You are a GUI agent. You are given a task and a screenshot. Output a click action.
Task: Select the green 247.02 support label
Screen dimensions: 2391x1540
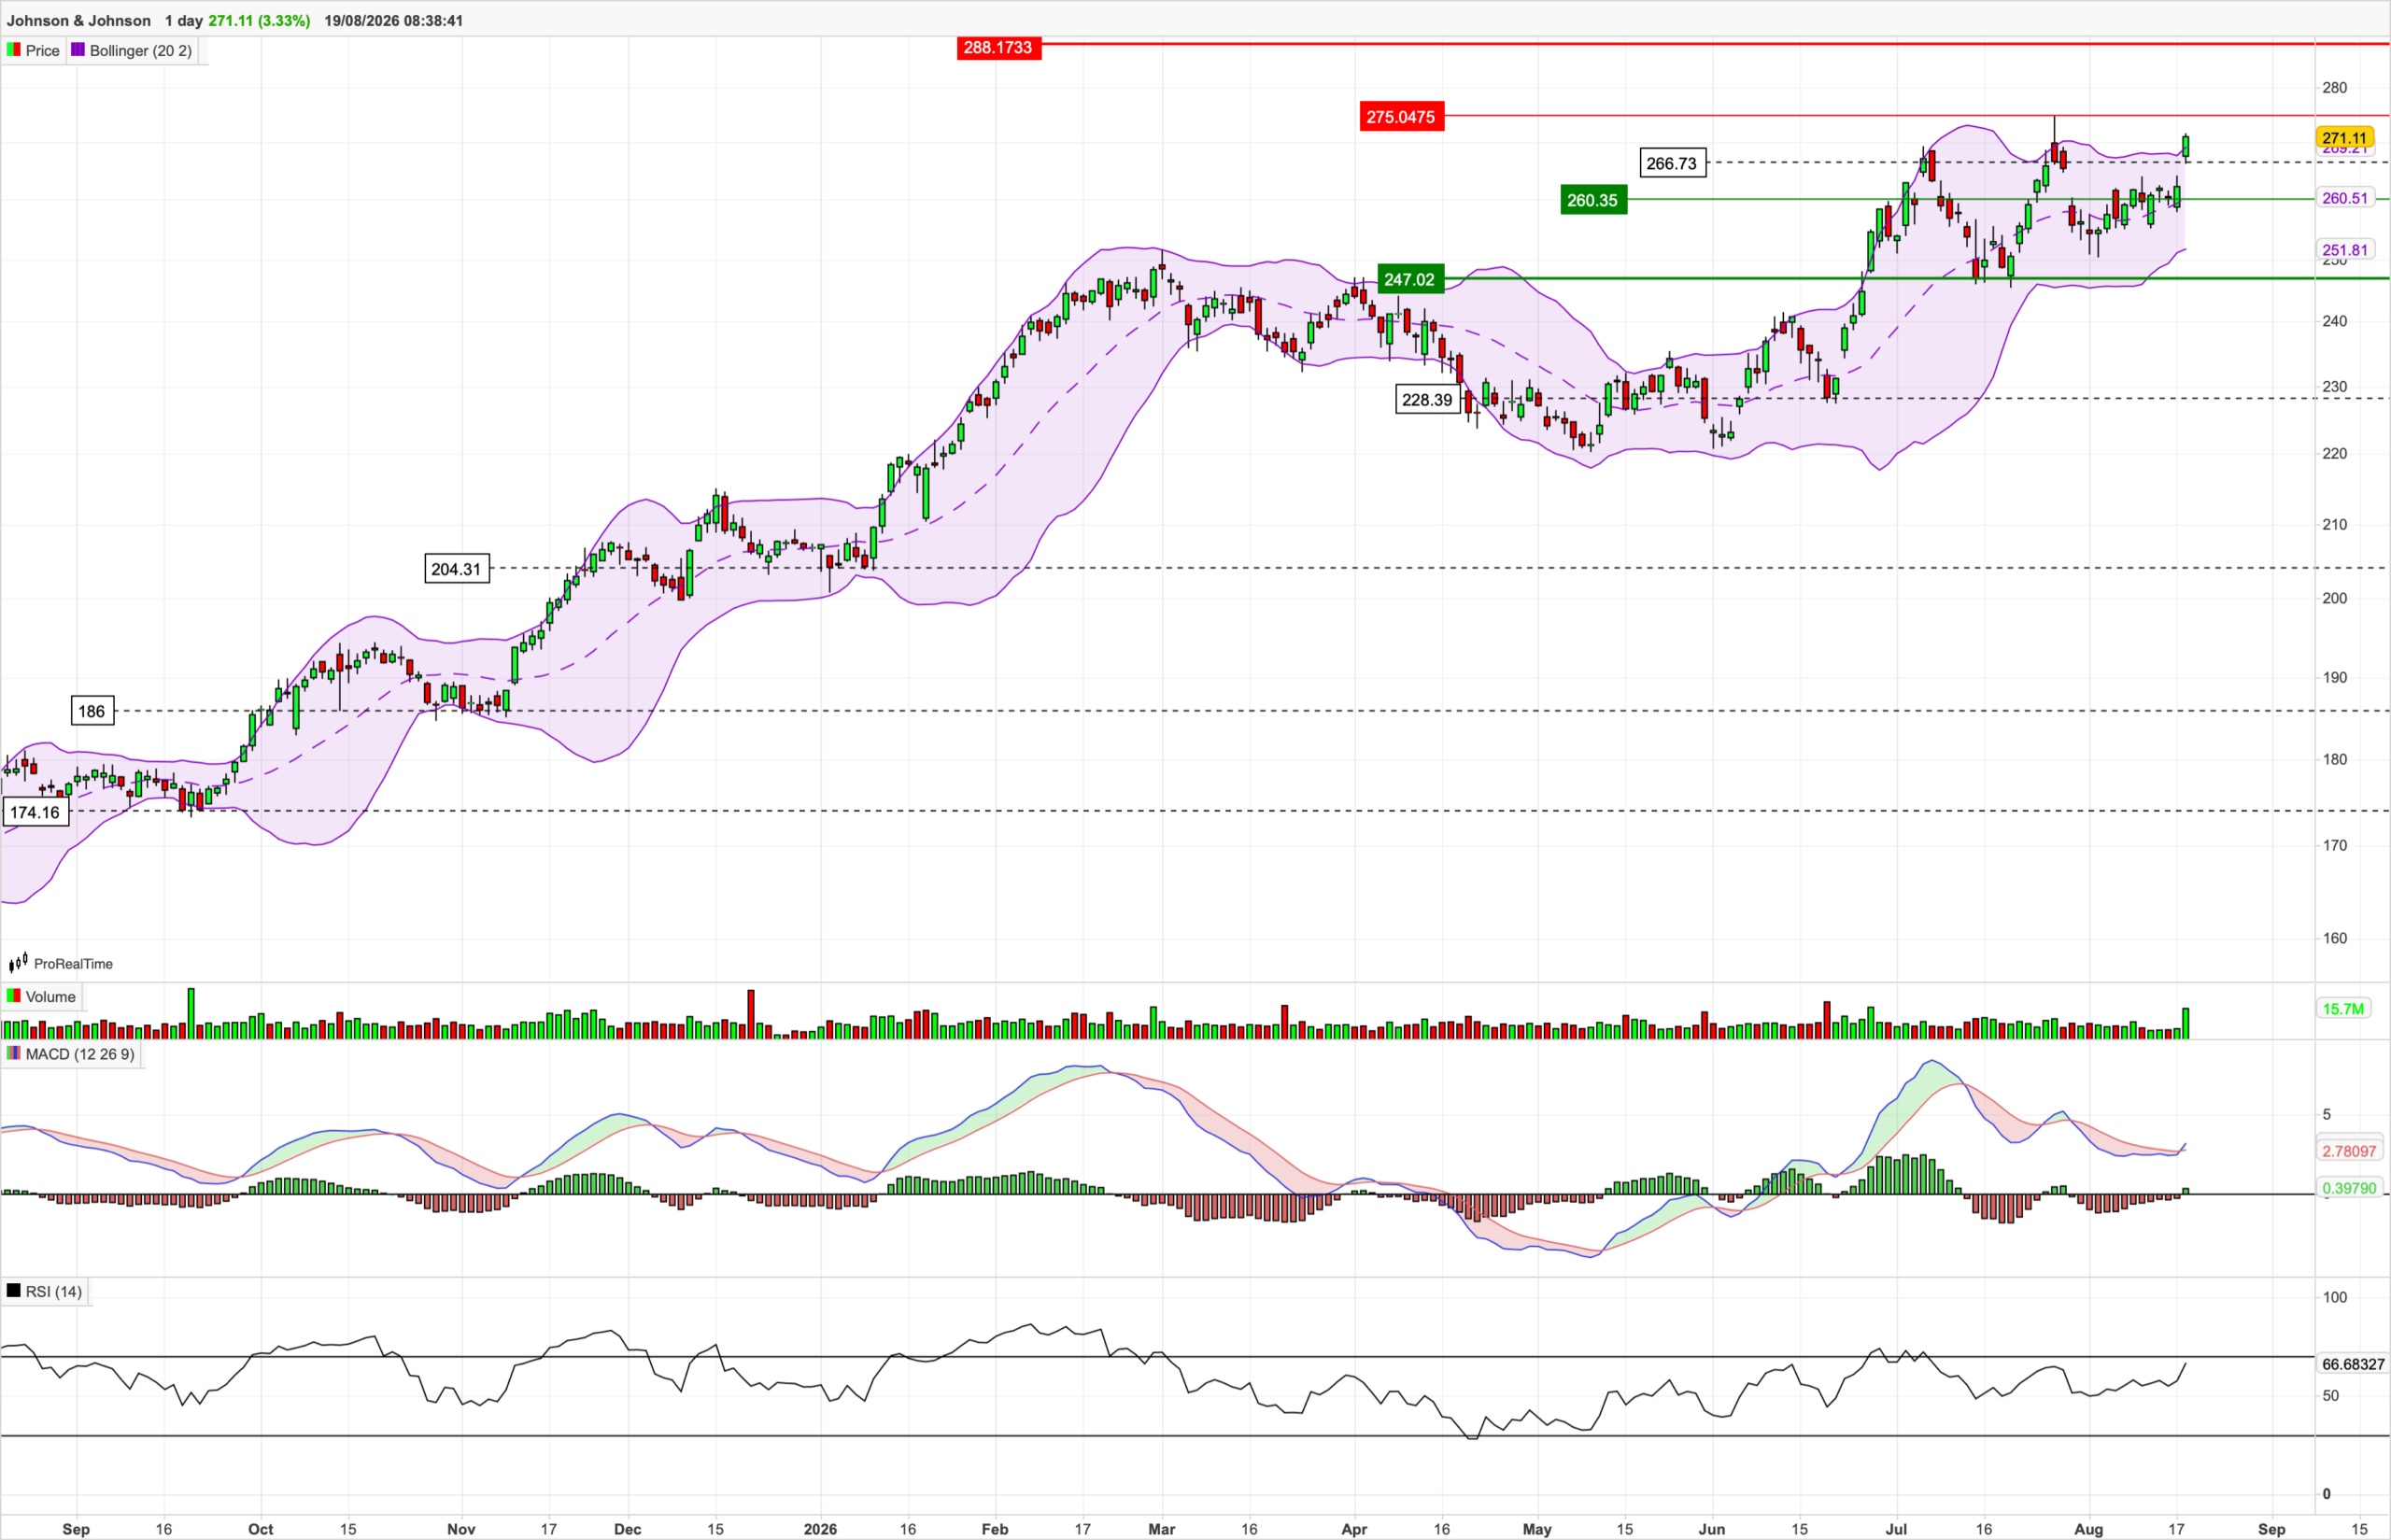click(x=1410, y=279)
